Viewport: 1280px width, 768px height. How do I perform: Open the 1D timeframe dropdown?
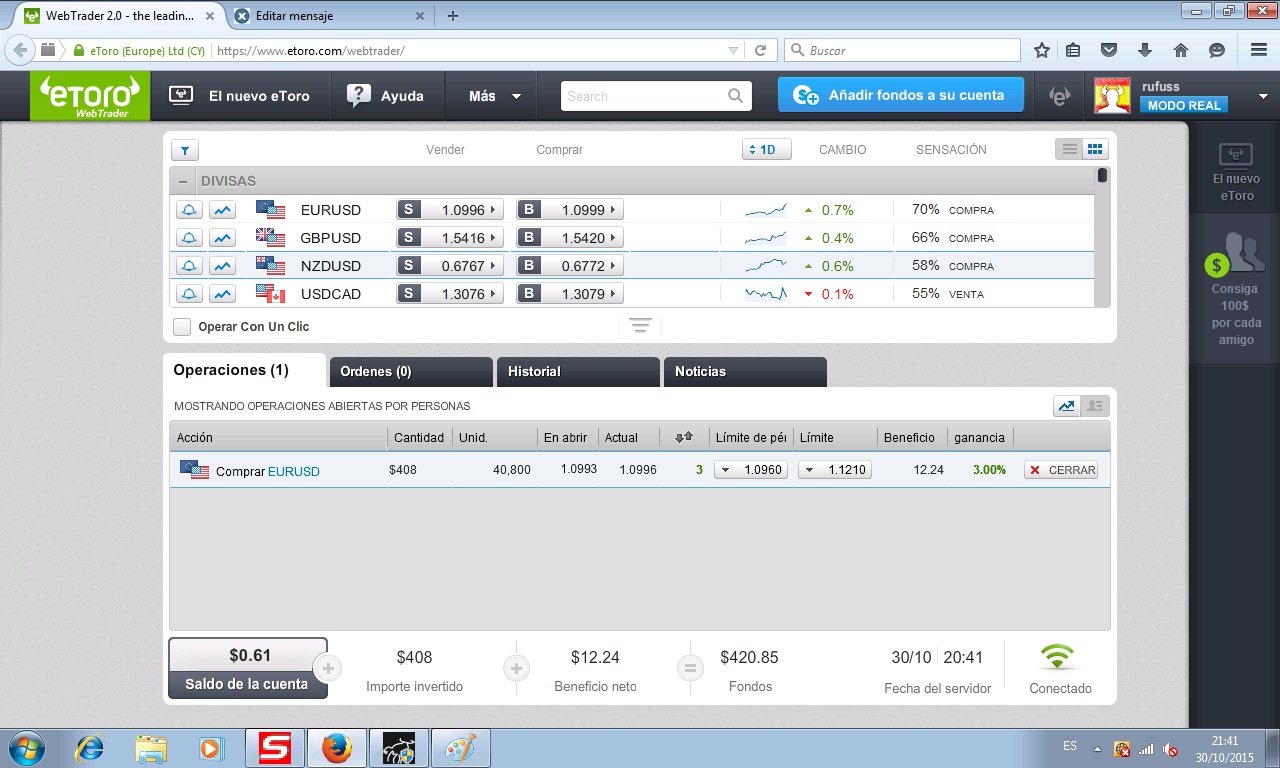coord(767,150)
